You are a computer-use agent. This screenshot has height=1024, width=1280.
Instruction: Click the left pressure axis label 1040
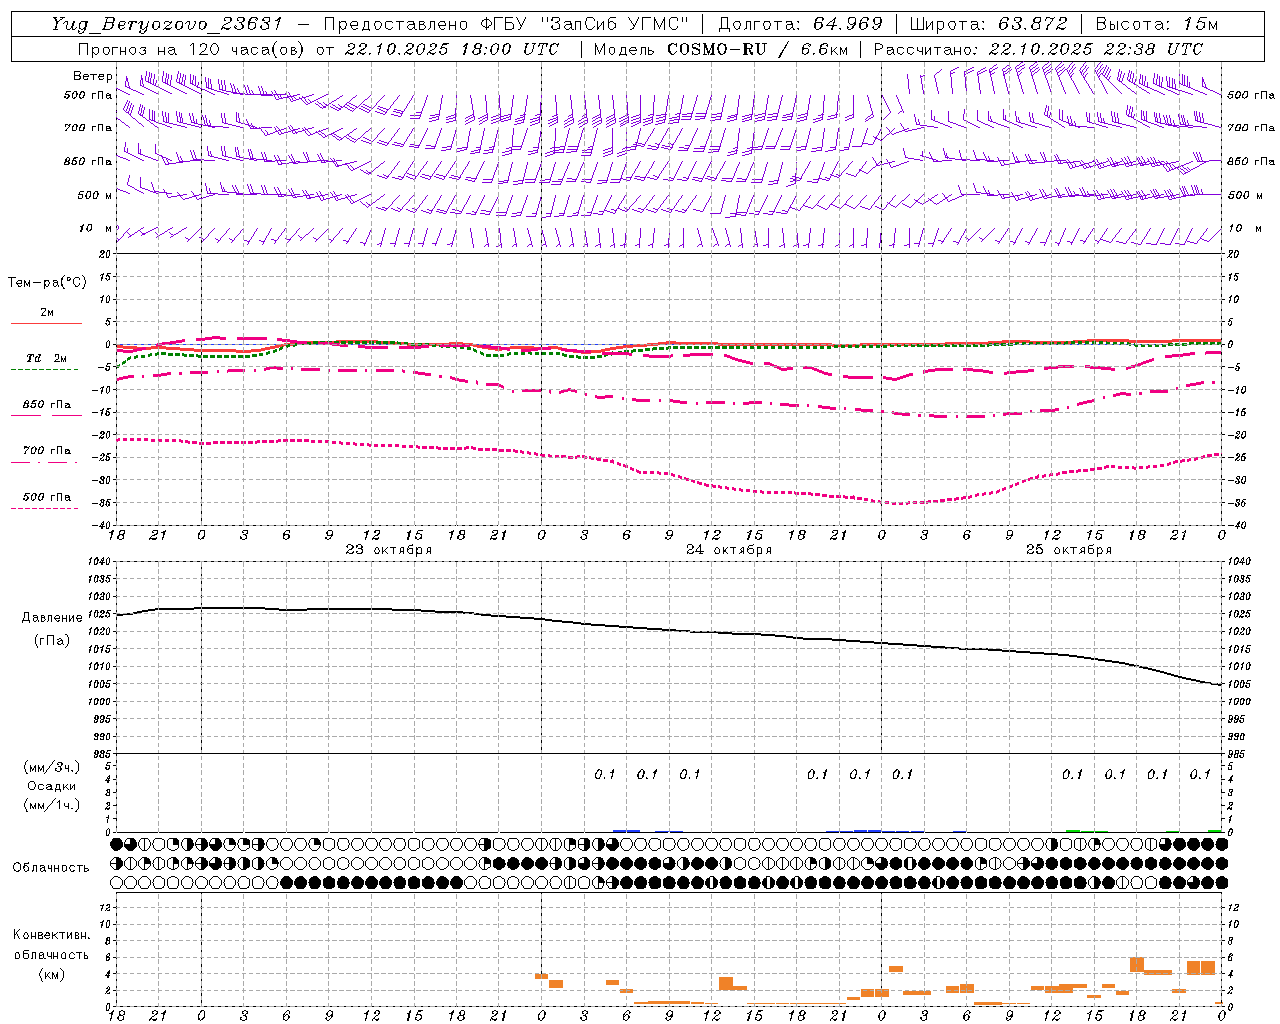click(x=97, y=561)
